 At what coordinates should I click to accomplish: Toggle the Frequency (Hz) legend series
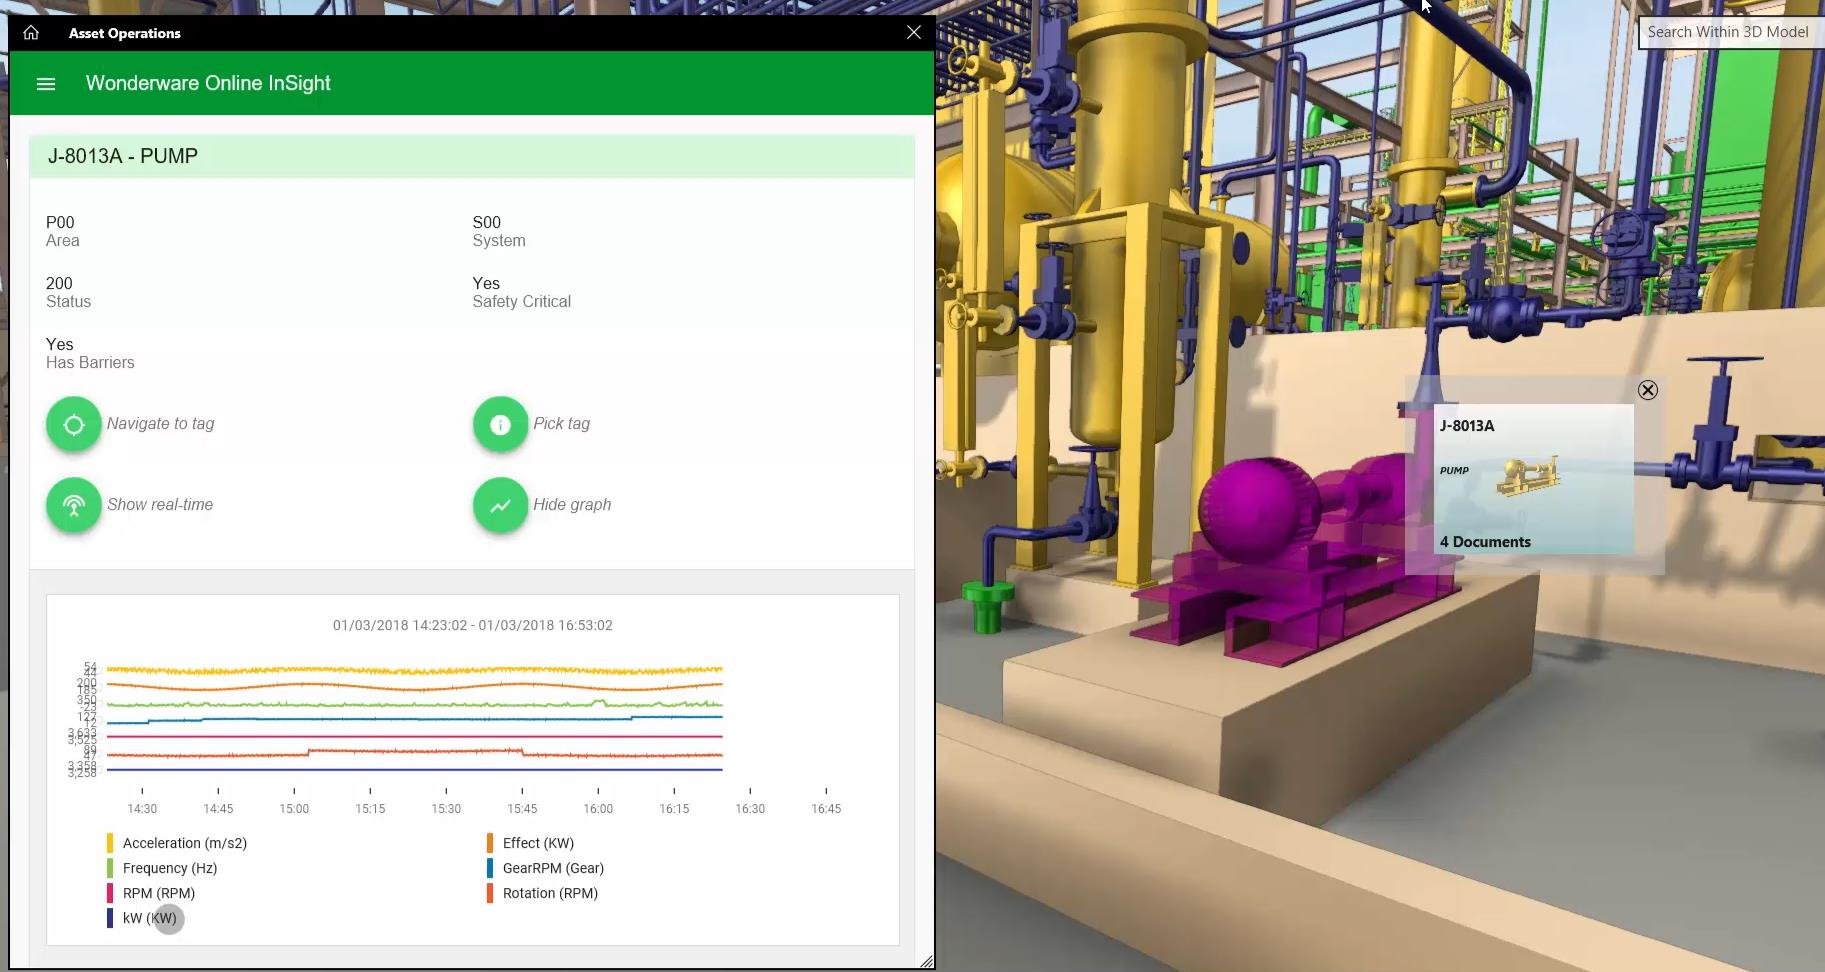[169, 868]
